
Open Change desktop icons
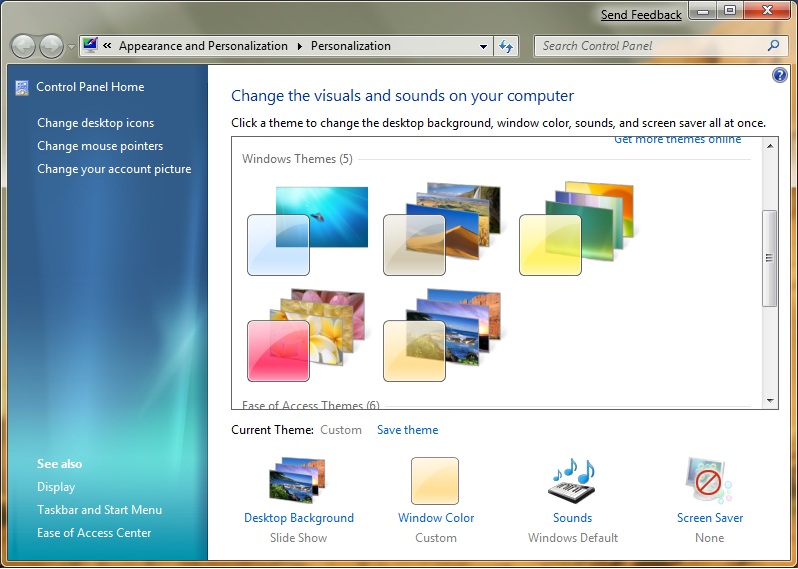point(95,123)
